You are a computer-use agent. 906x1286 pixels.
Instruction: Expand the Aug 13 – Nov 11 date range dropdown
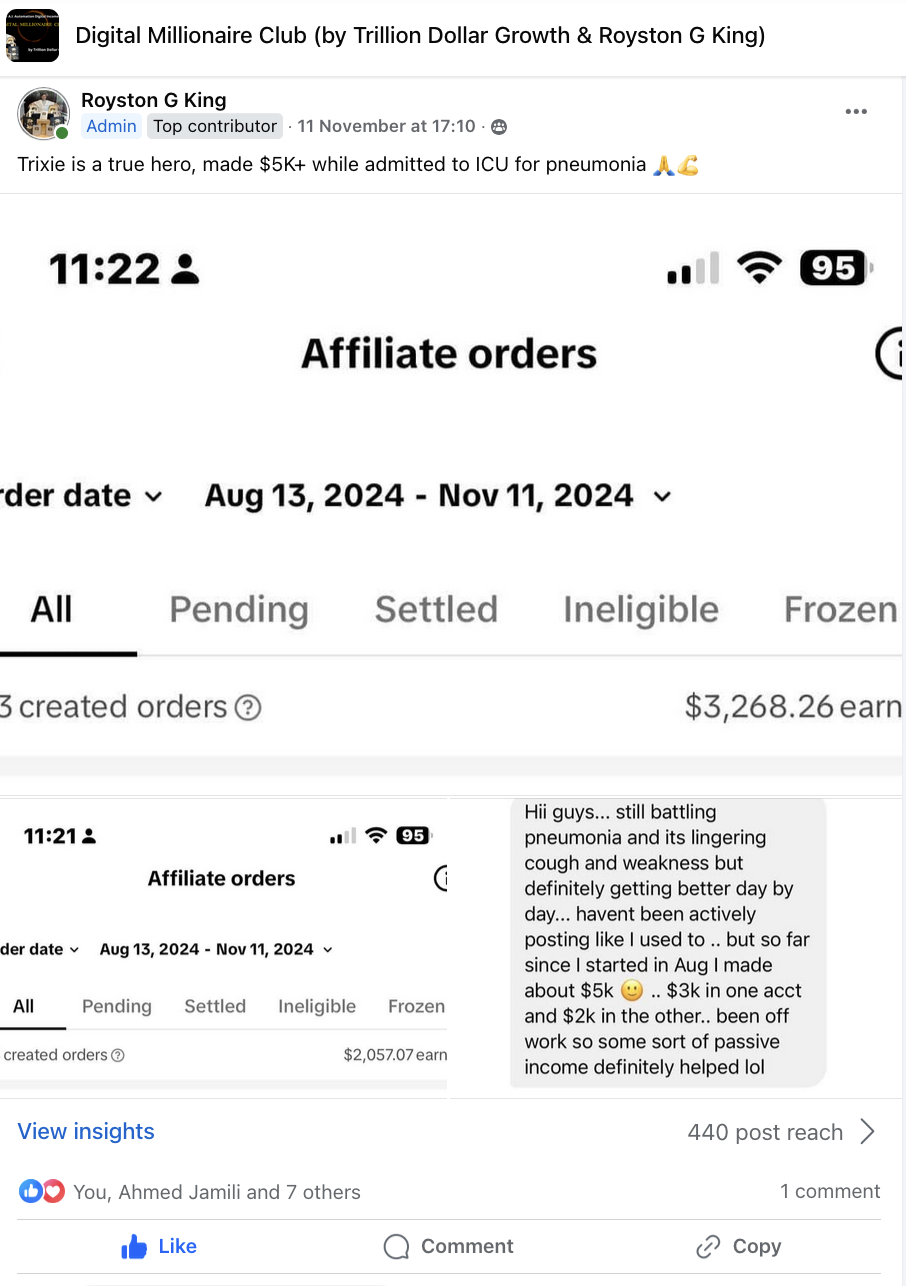coord(662,496)
